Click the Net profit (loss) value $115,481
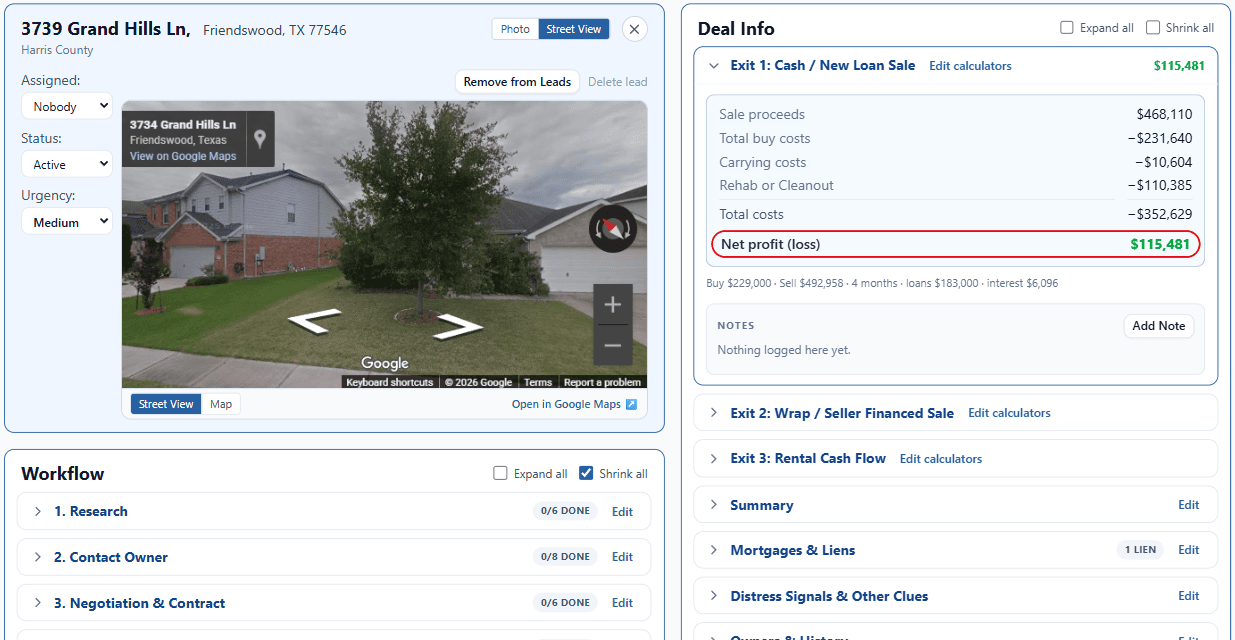This screenshot has width=1235, height=640. (1161, 244)
